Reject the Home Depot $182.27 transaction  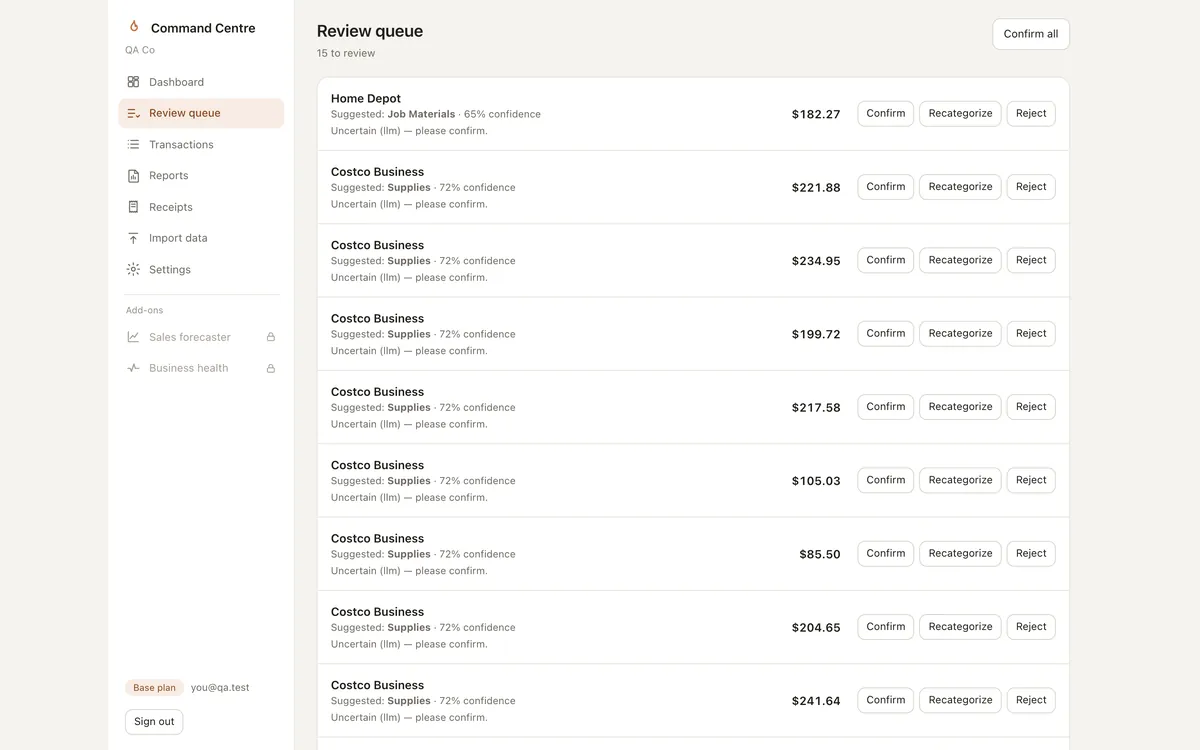coord(1031,114)
